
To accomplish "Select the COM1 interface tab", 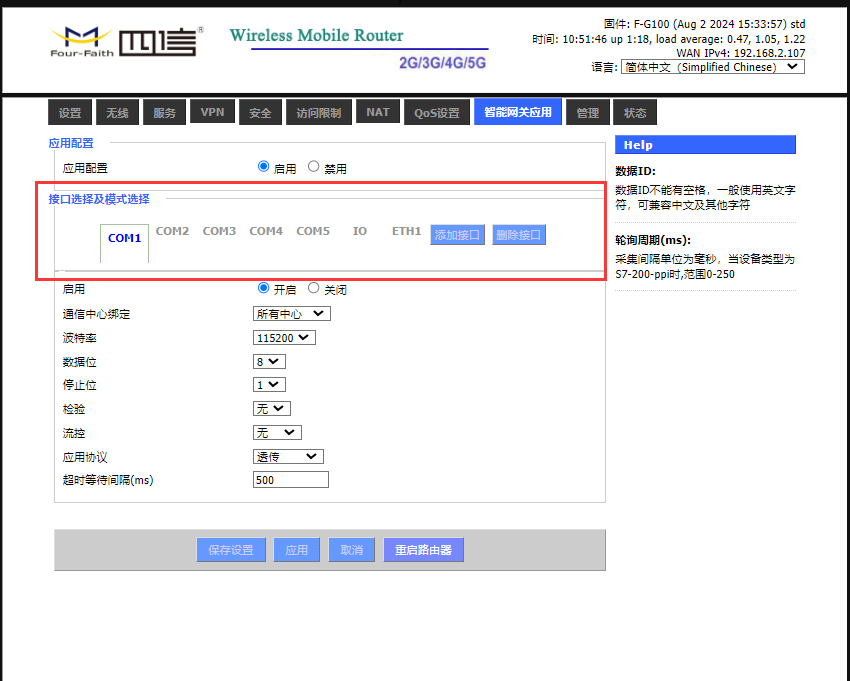I will (124, 238).
